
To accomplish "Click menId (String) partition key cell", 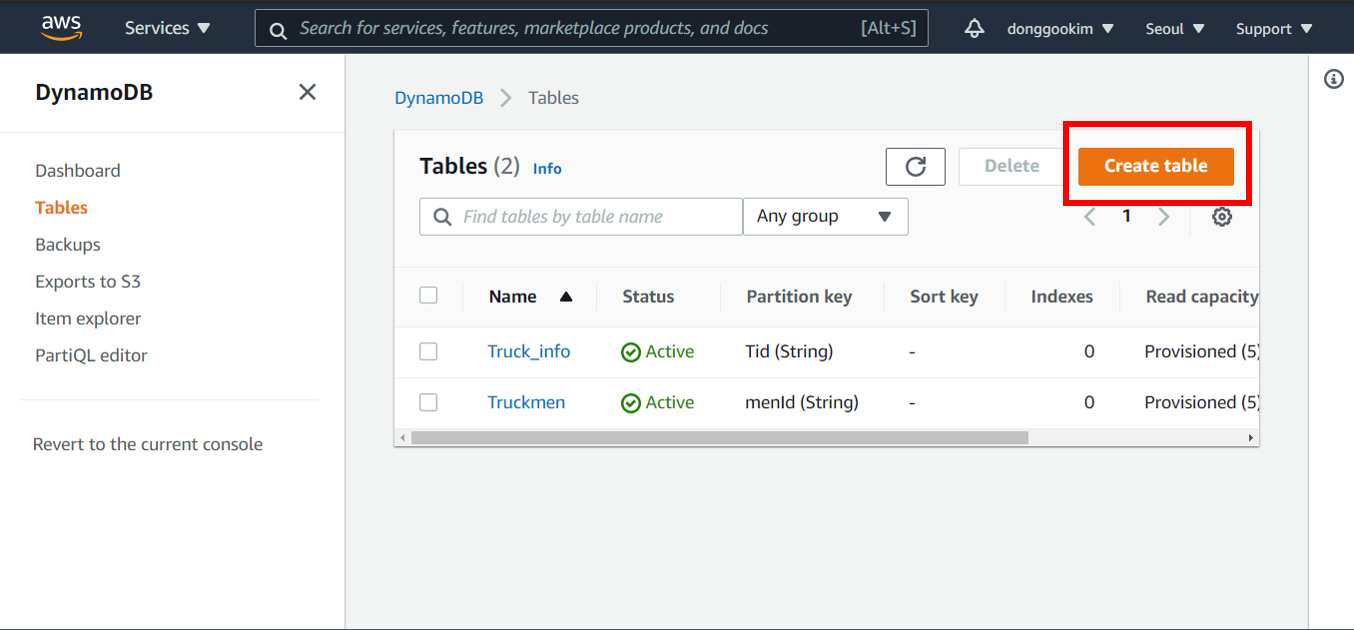I will (x=802, y=402).
